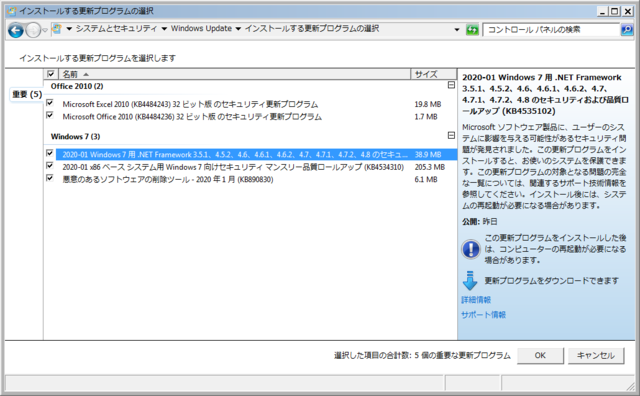Image resolution: width=640 pixels, height=396 pixels.
Task: Click the Windows 7 (3) group header
Action: click(75, 136)
